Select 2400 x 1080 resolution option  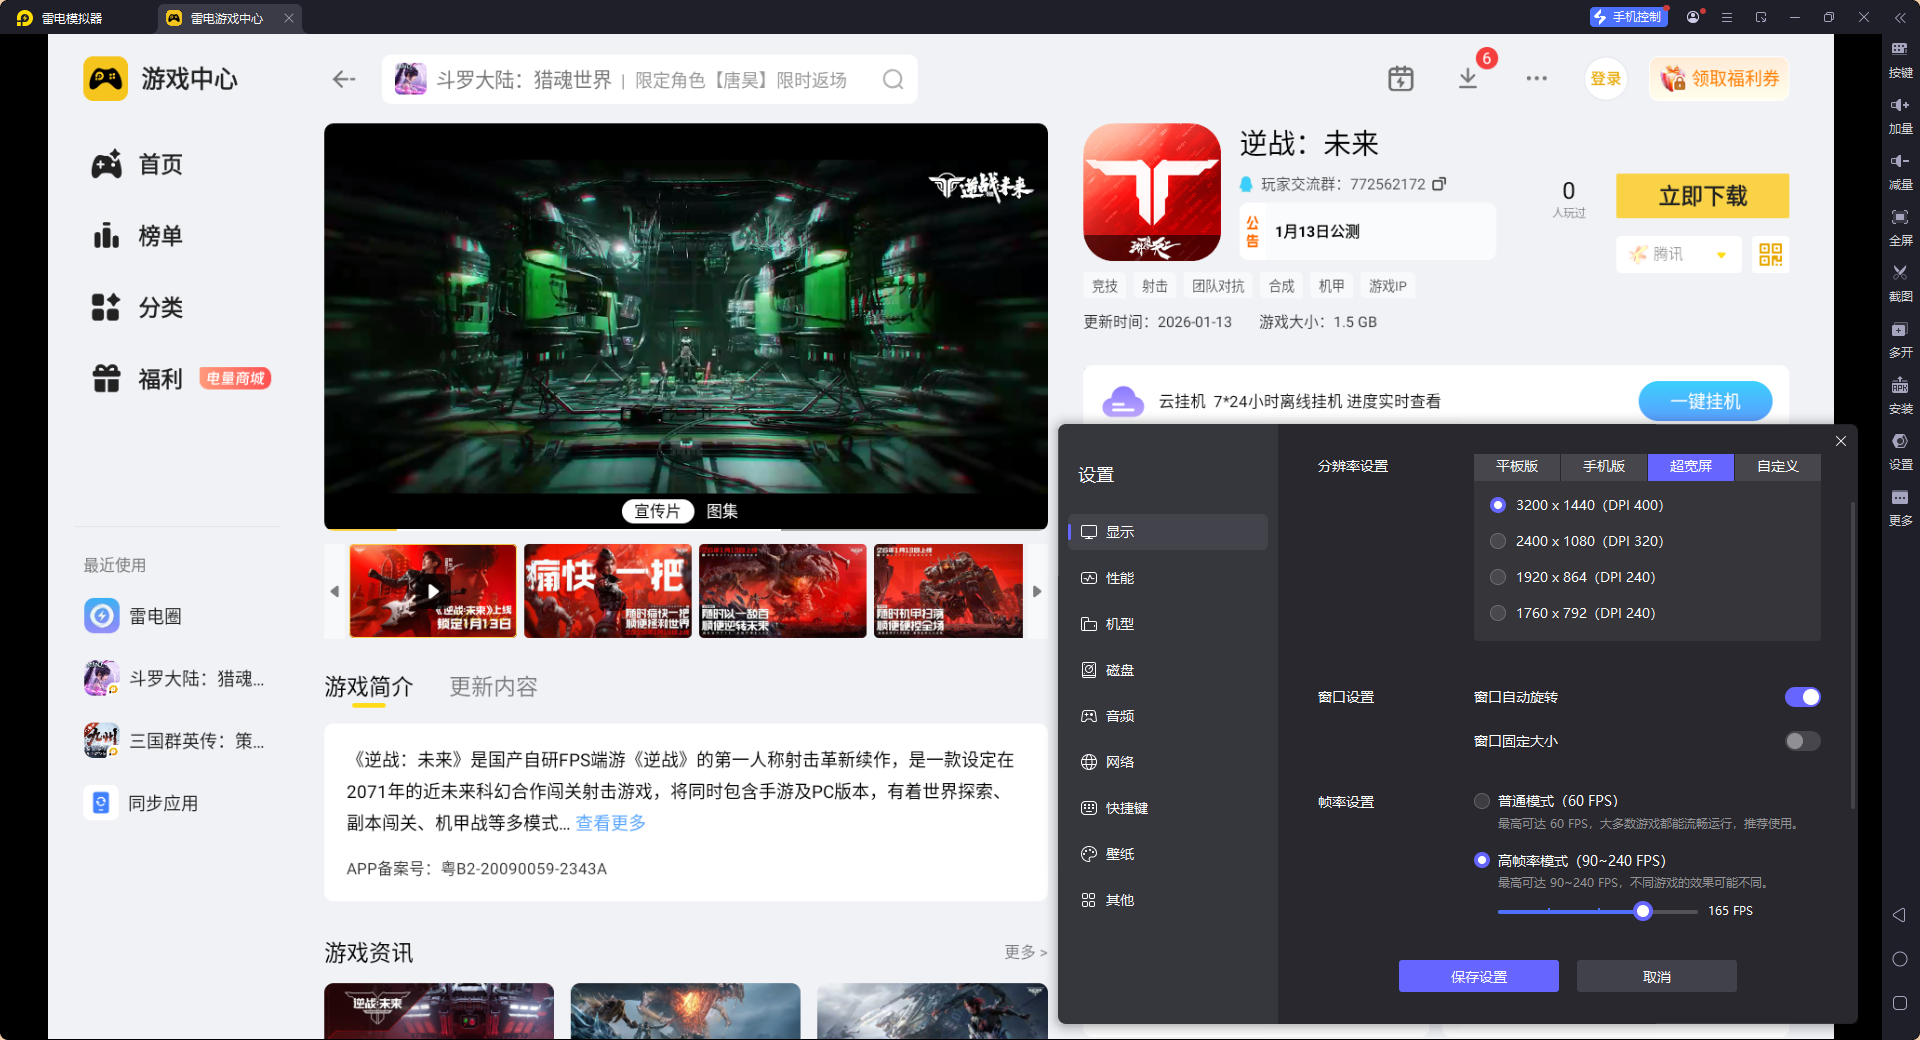(1498, 541)
